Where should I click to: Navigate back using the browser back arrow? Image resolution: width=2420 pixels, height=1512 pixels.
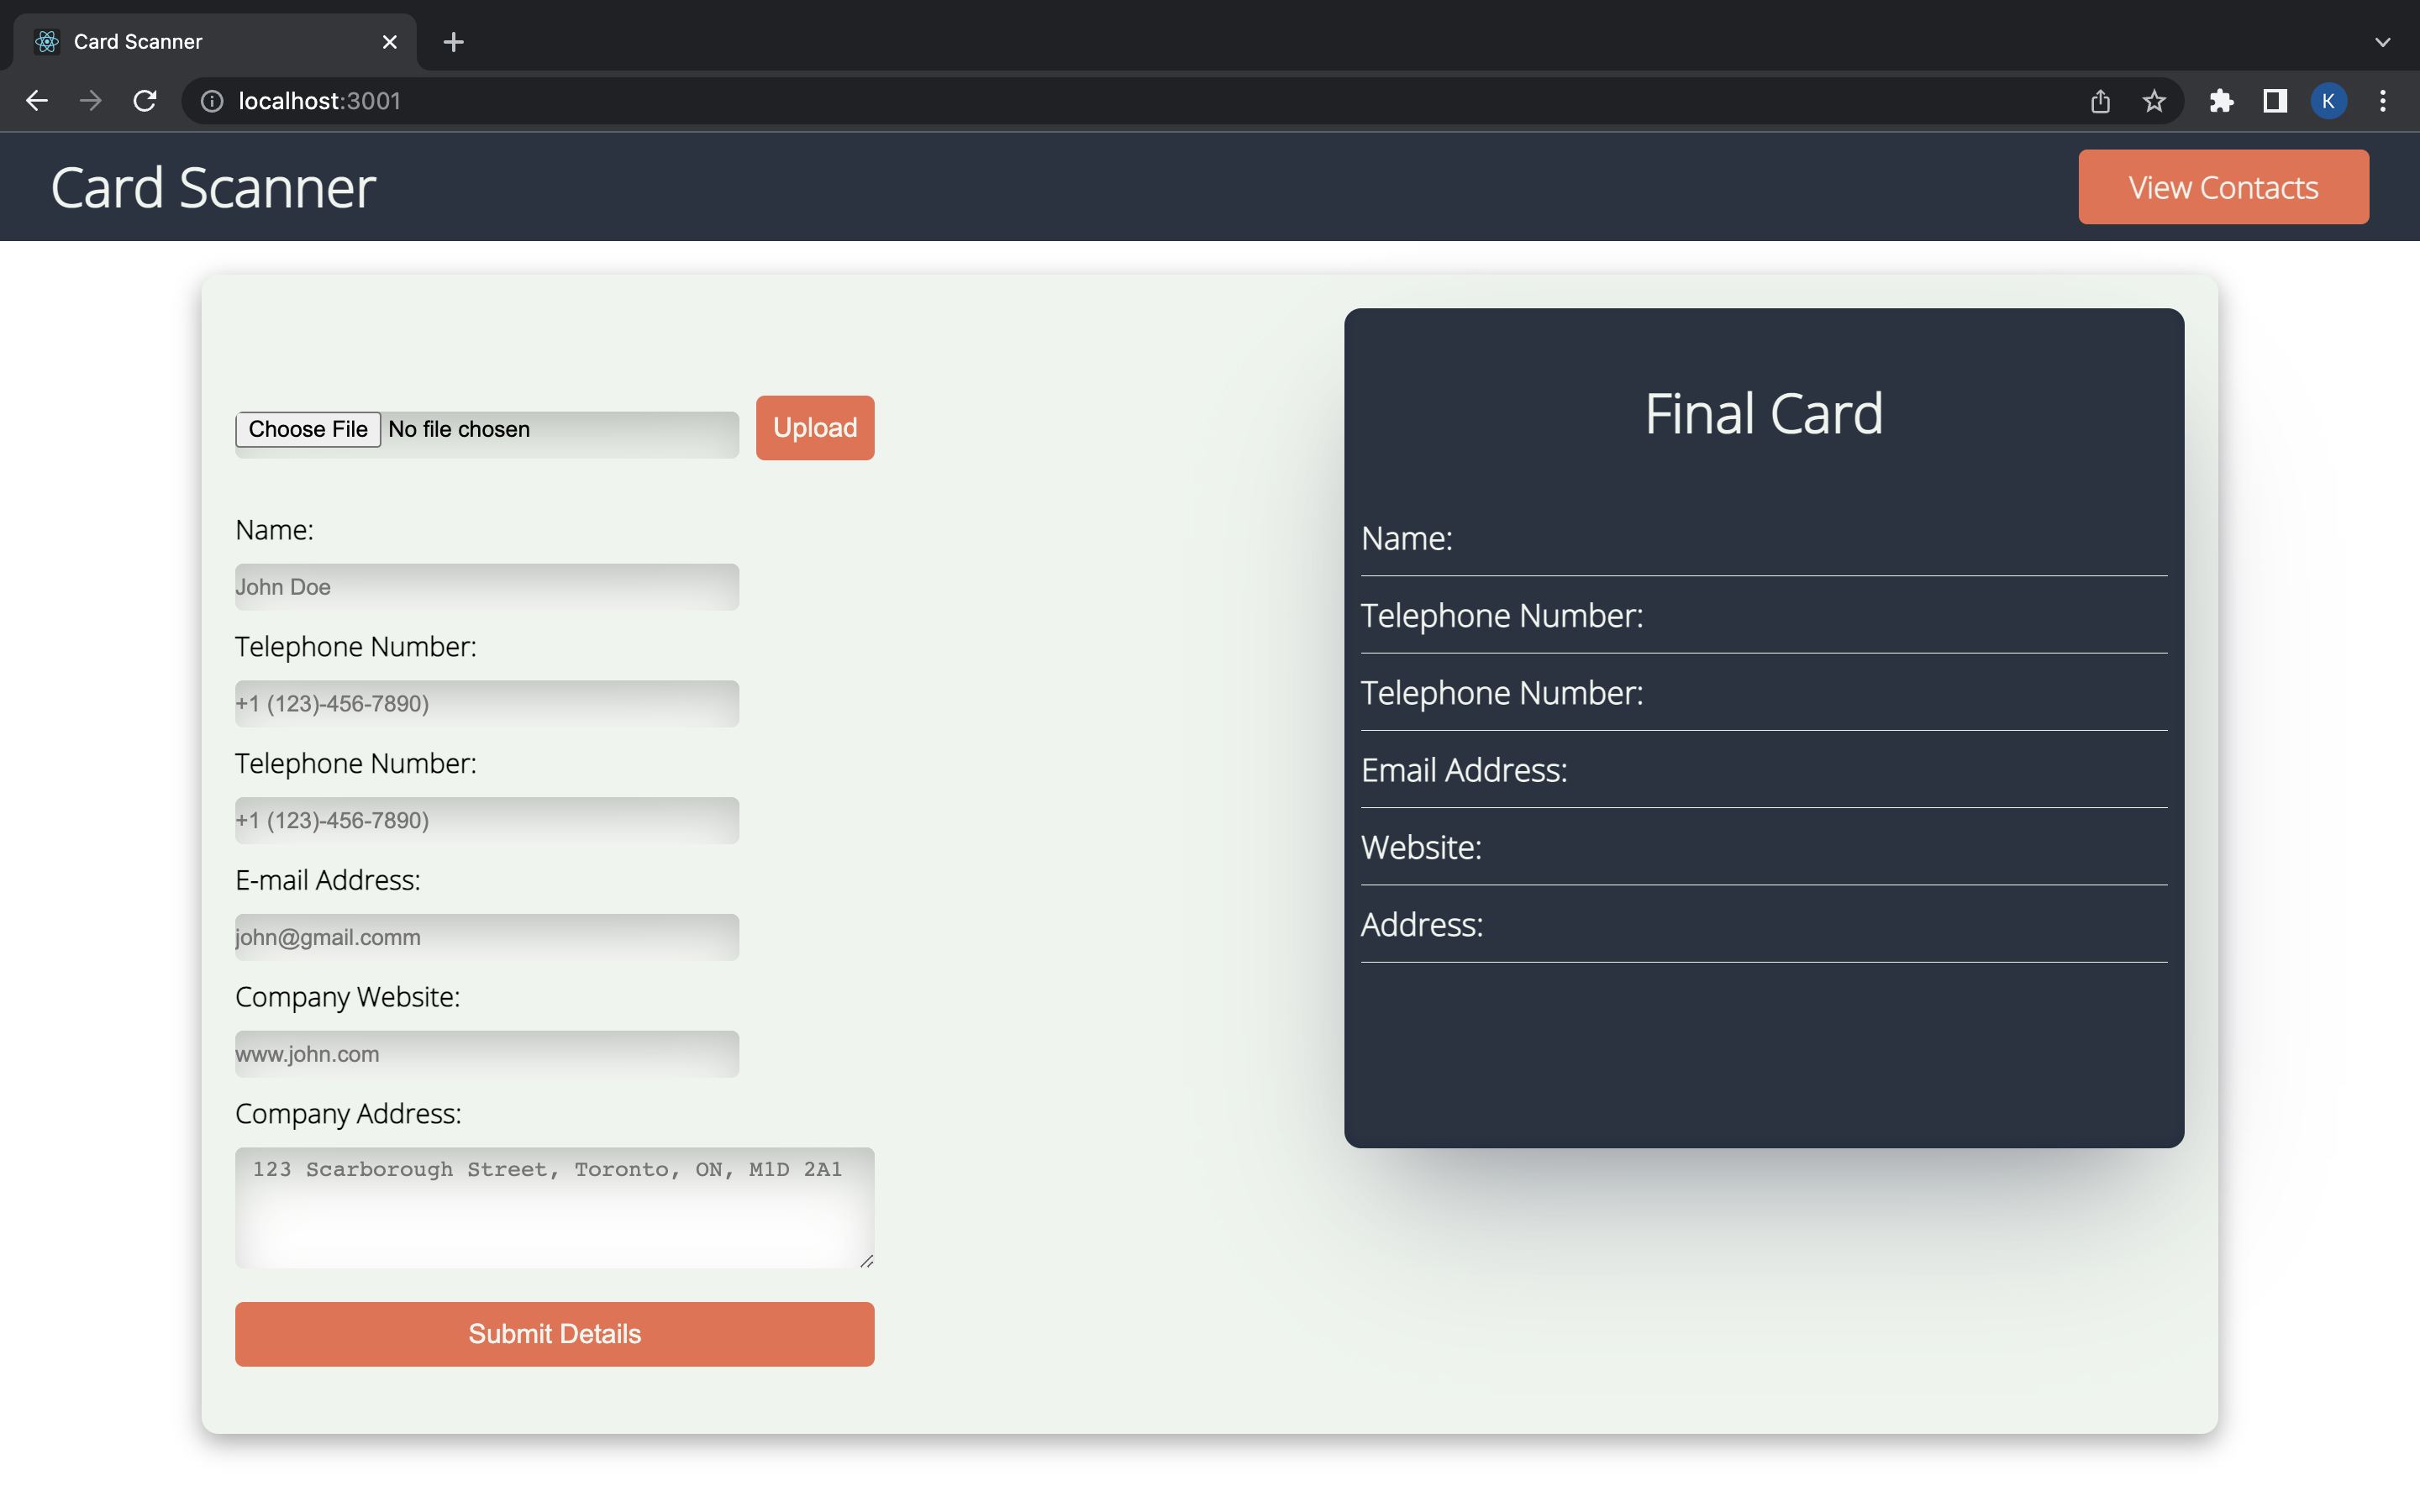point(37,100)
